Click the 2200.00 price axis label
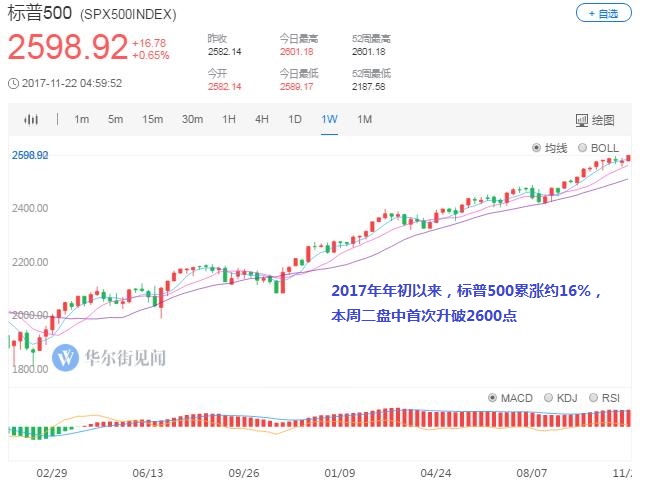The image size is (648, 483). tap(30, 262)
